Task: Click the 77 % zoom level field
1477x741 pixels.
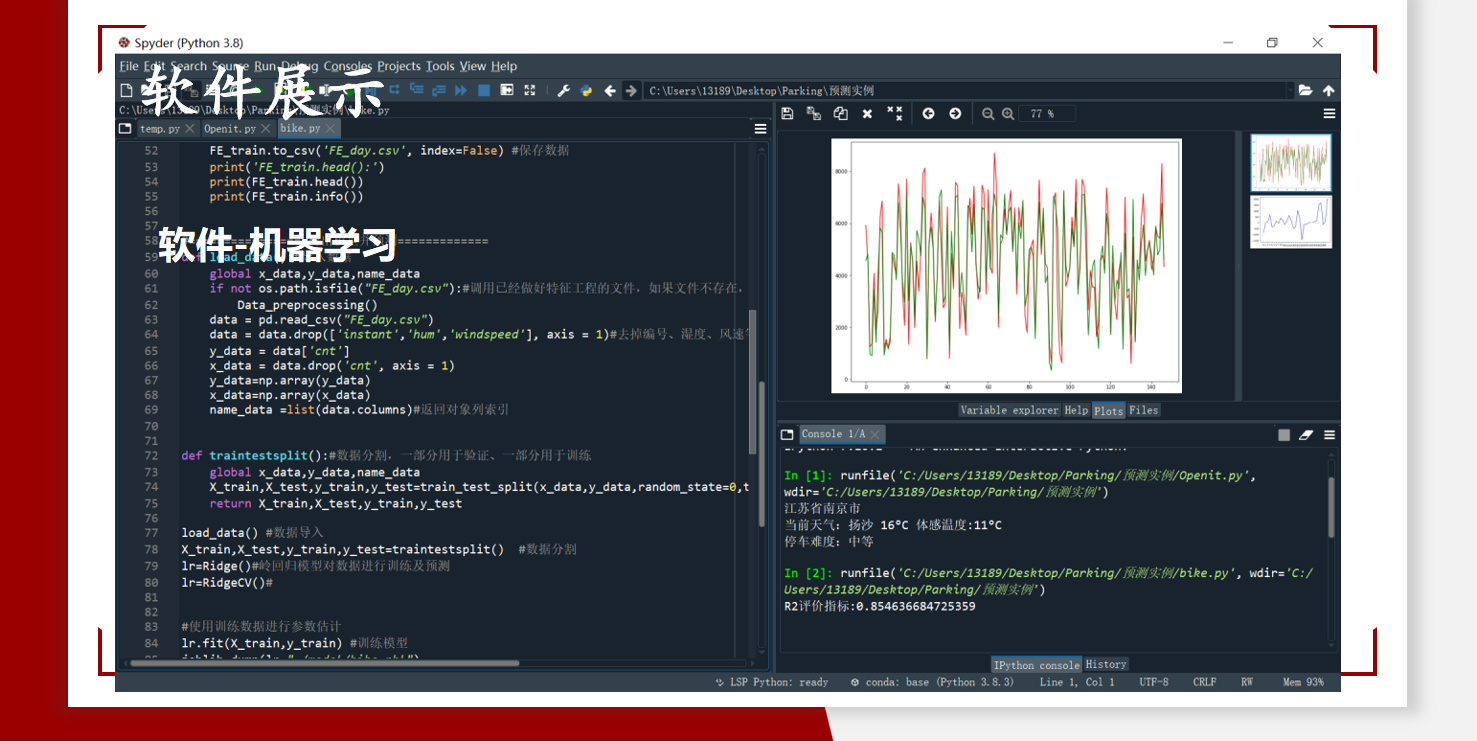Action: point(1047,114)
